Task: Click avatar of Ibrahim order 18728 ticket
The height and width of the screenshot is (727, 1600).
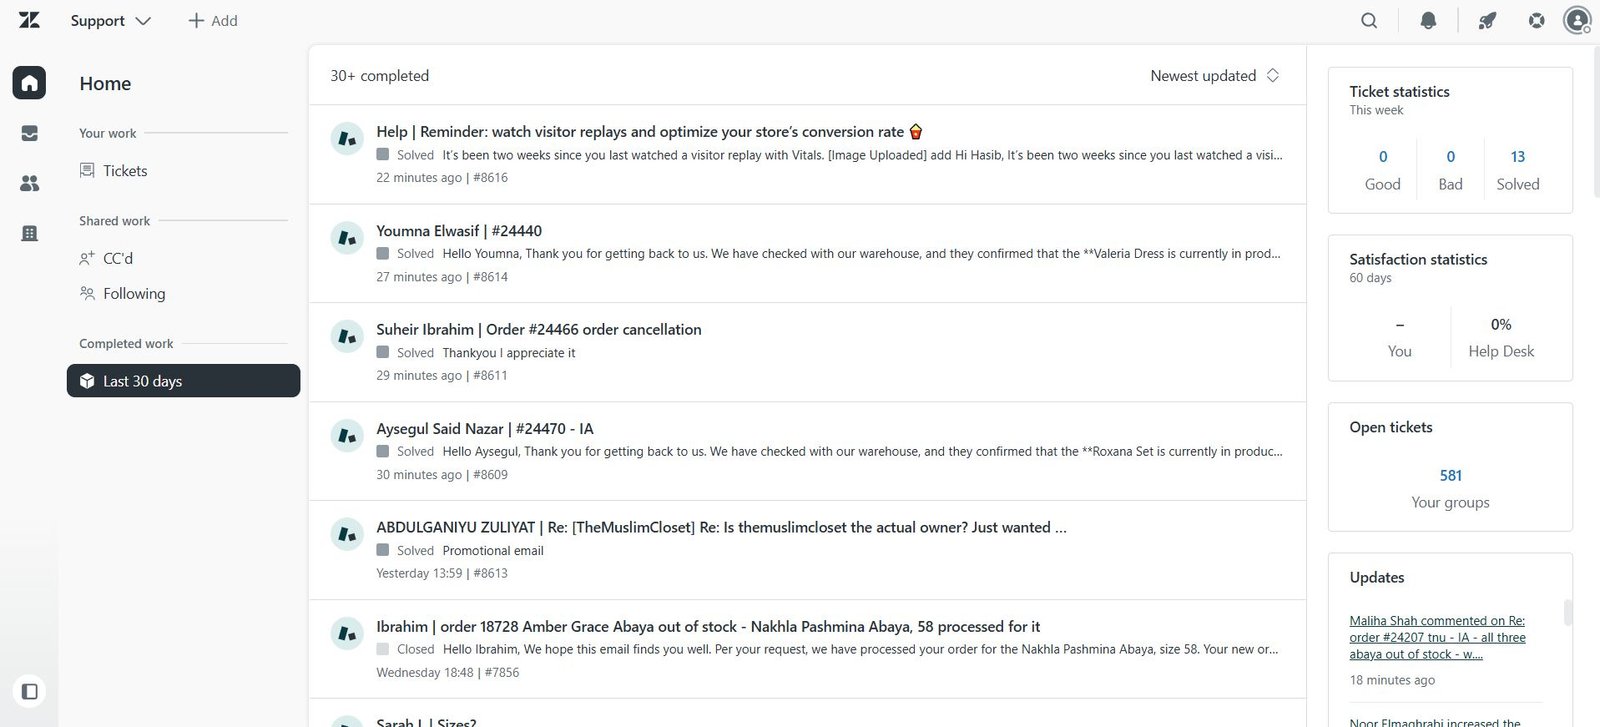Action: click(347, 634)
